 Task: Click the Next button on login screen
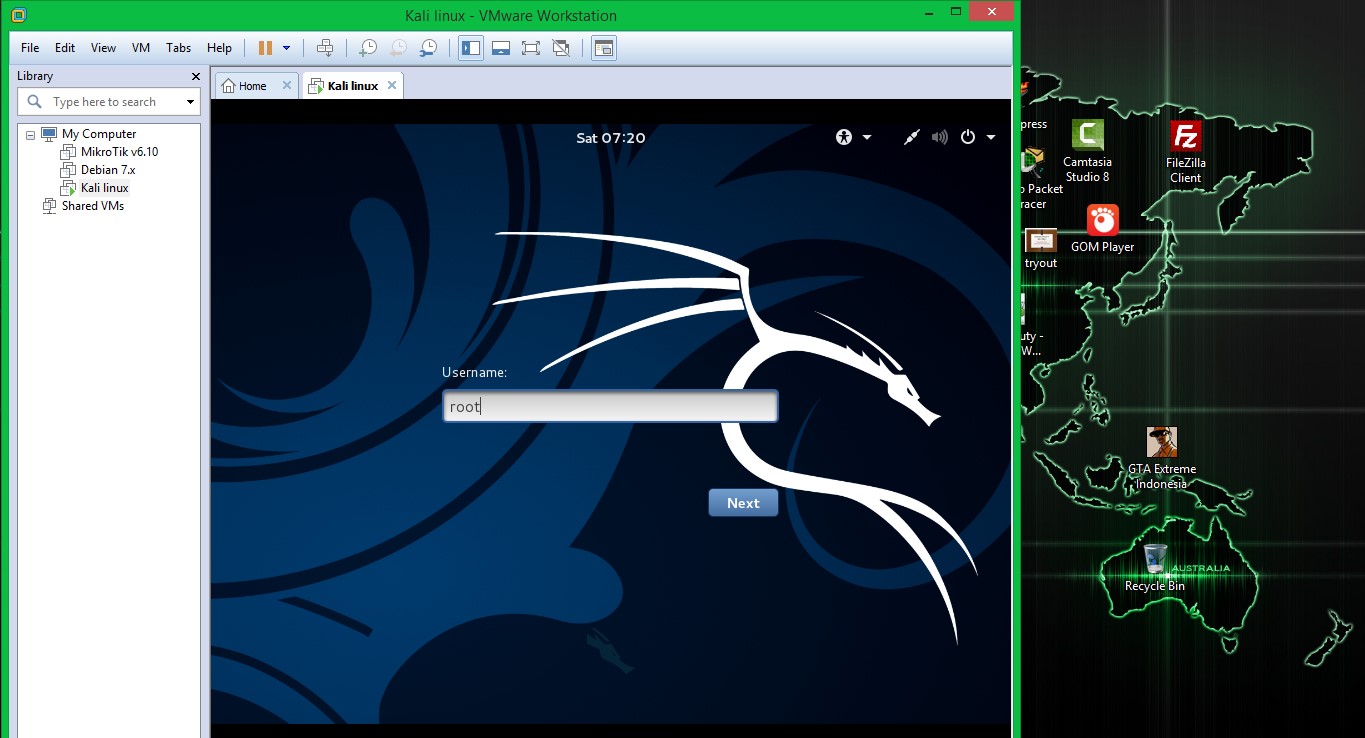point(743,503)
